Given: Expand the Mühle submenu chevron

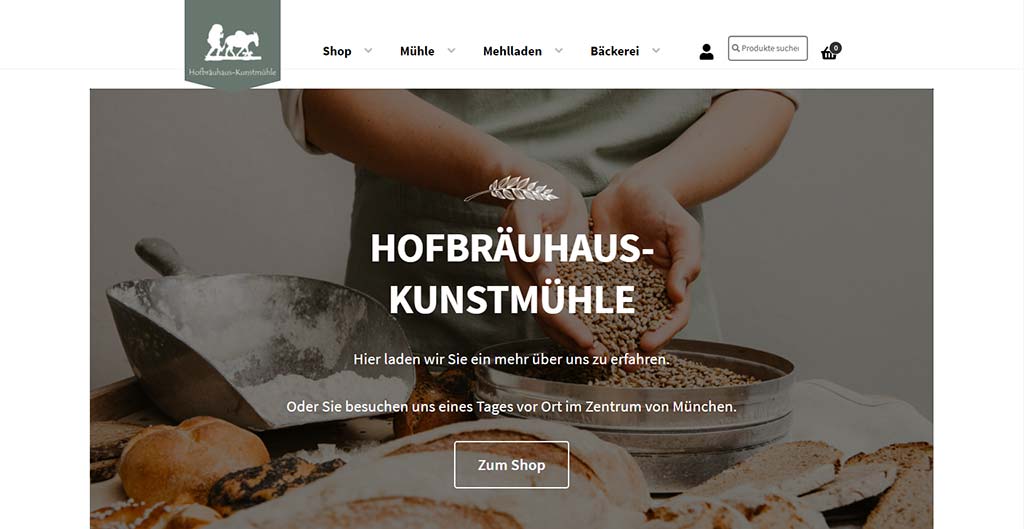Looking at the screenshot, I should [x=451, y=50].
